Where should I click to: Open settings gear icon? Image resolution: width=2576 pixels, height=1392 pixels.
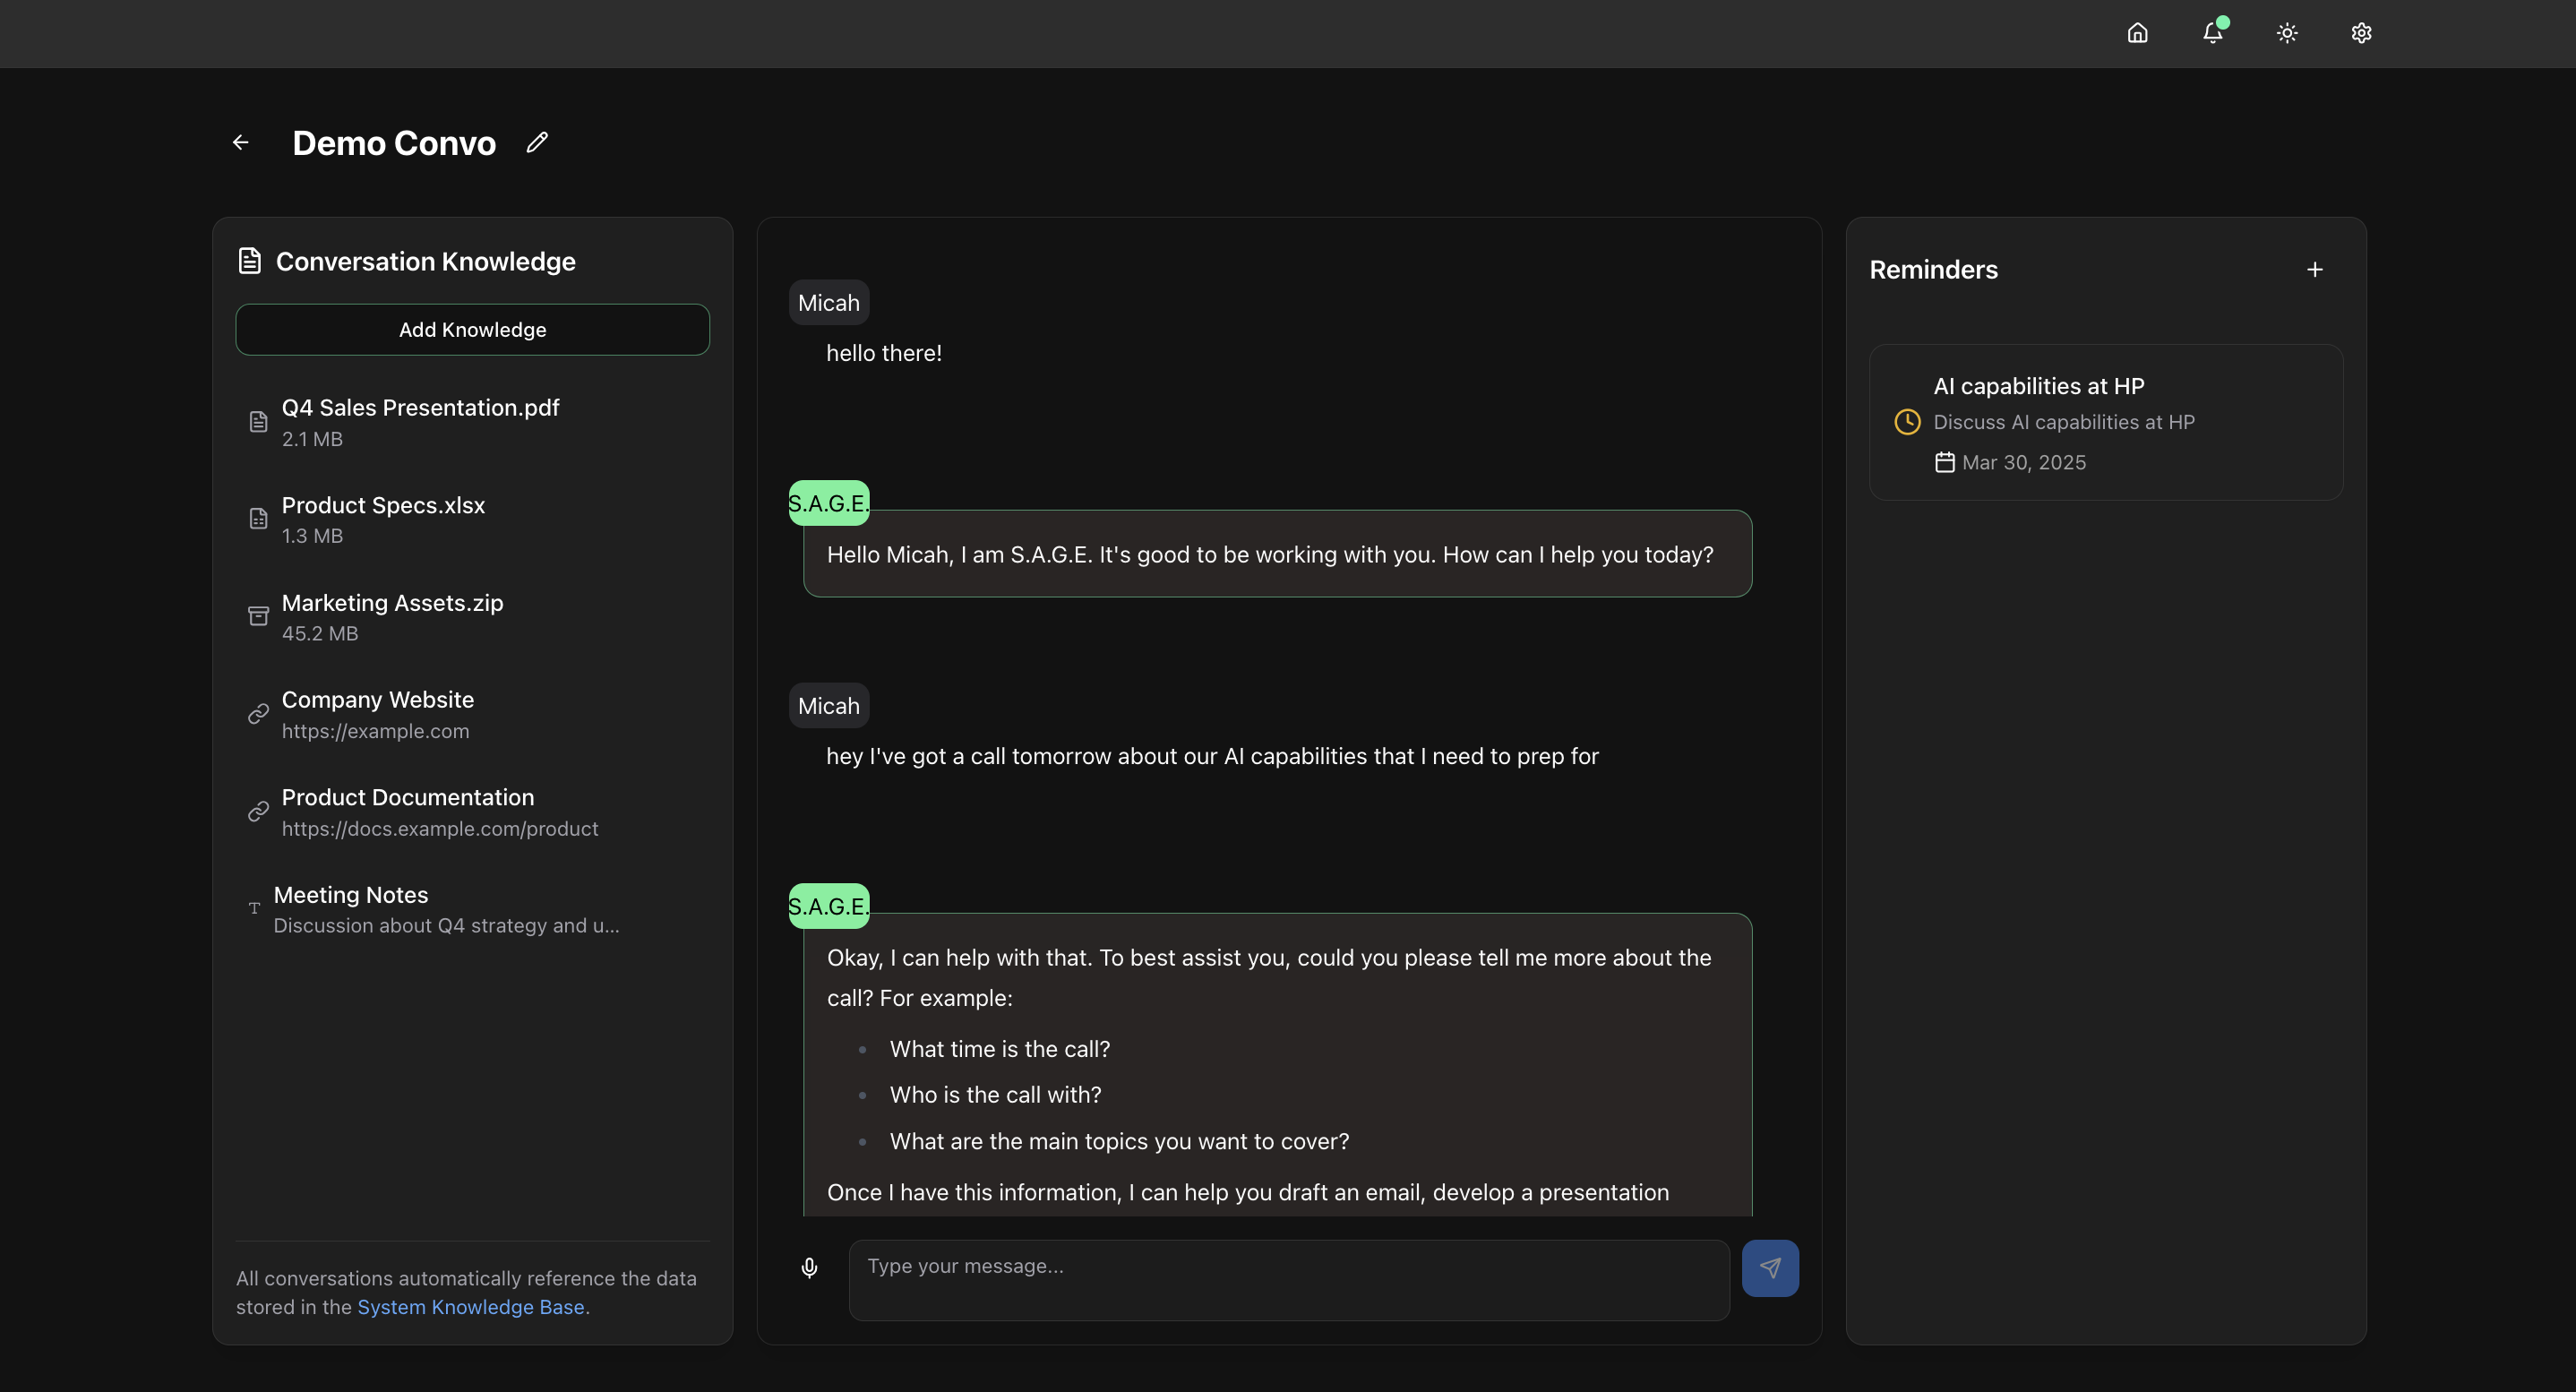2361,33
